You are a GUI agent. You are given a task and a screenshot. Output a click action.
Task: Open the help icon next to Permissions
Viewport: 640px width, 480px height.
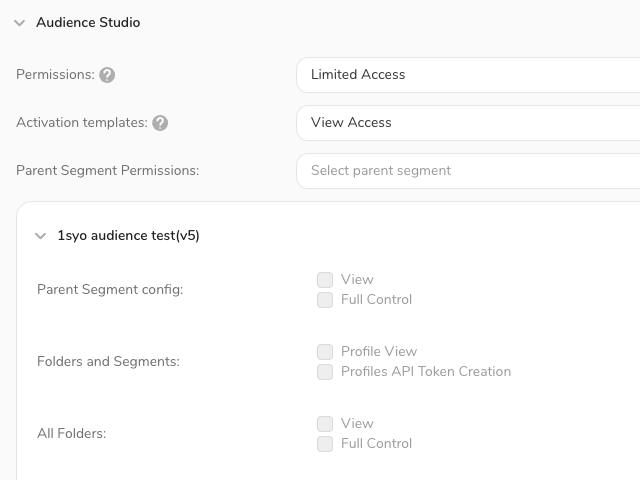(107, 75)
